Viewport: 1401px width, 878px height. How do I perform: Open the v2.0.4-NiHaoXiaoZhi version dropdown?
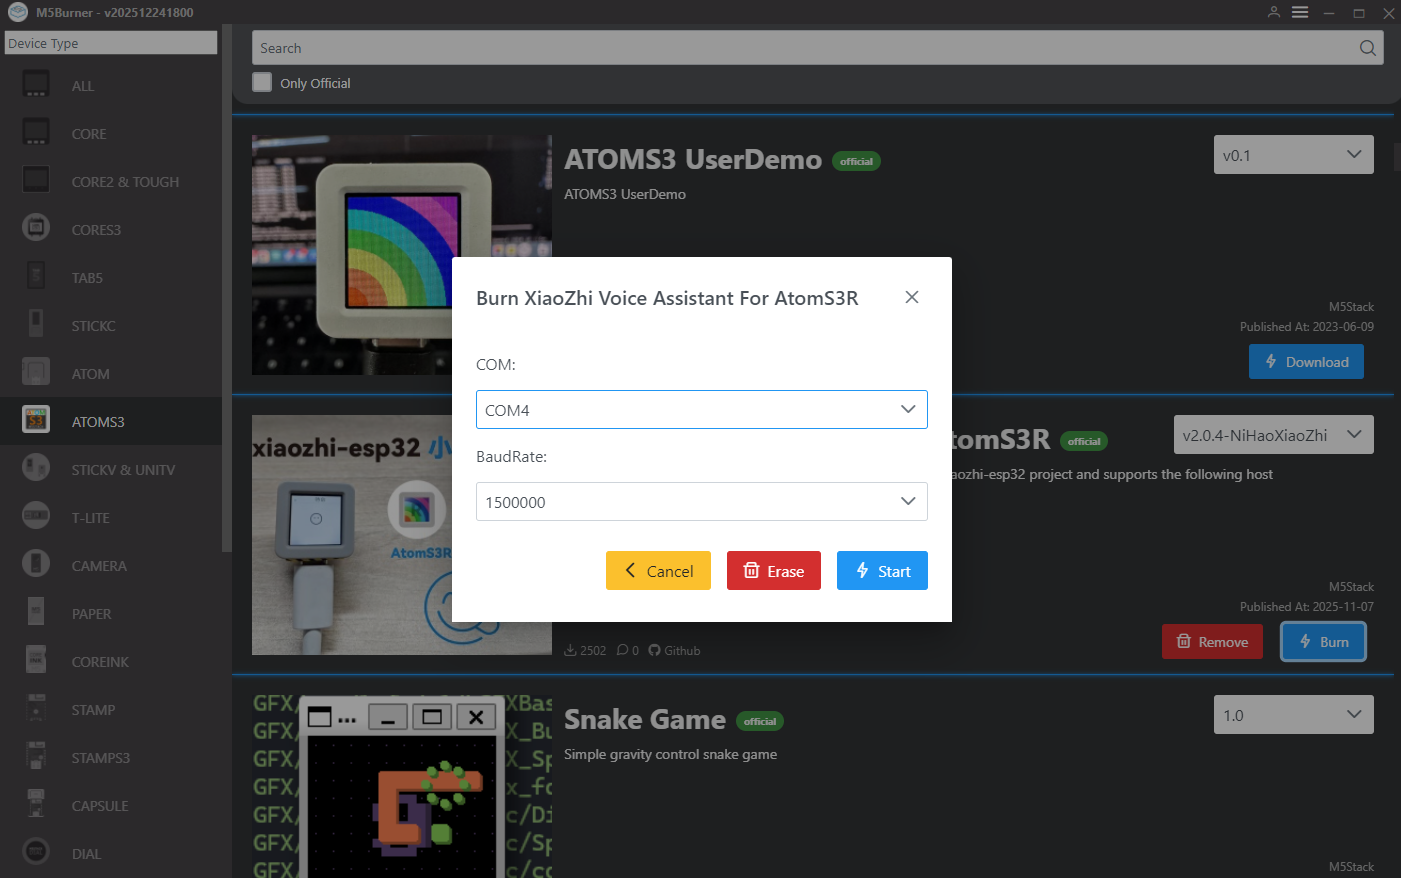pyautogui.click(x=1273, y=435)
